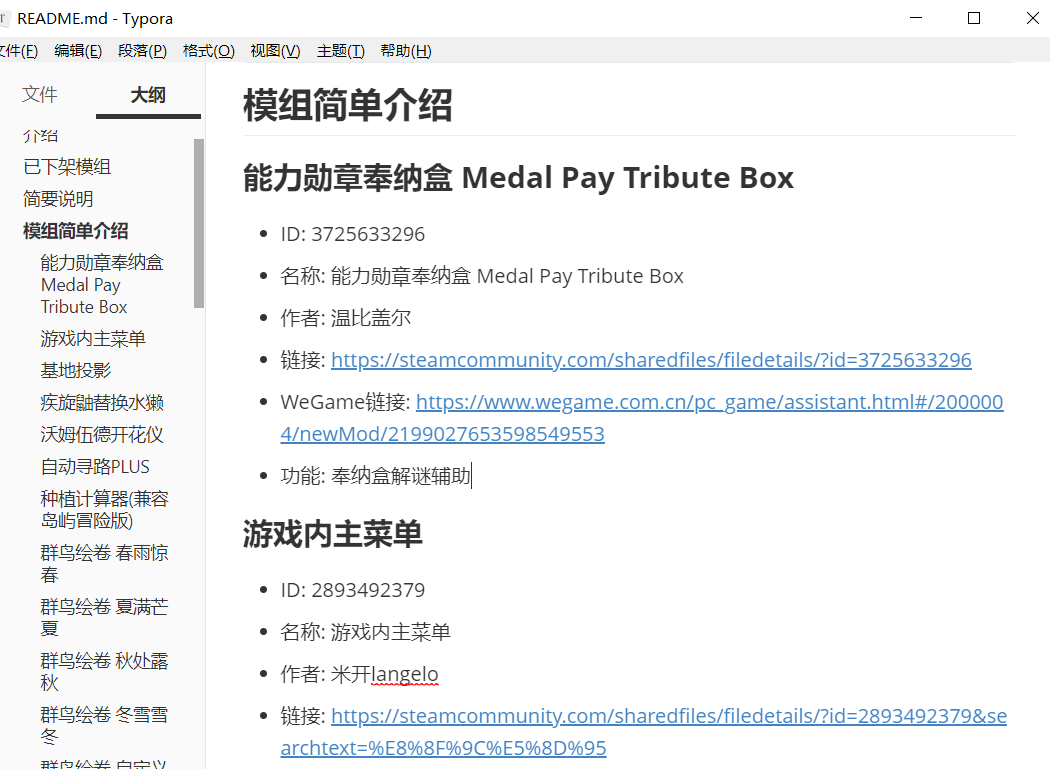The image size is (1050, 769).
Task: Click the 能力勋章奉纳盒 Medal Pay Tribute Box heading
Action: [518, 178]
